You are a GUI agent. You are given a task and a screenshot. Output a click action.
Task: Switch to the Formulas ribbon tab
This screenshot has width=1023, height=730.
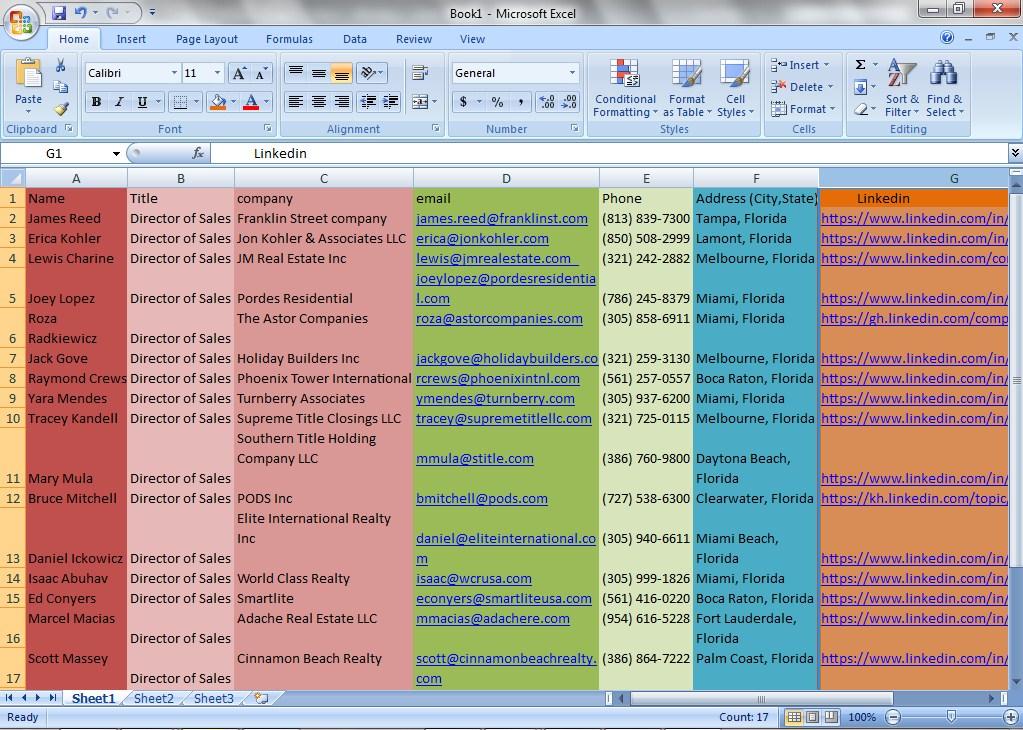tap(289, 39)
